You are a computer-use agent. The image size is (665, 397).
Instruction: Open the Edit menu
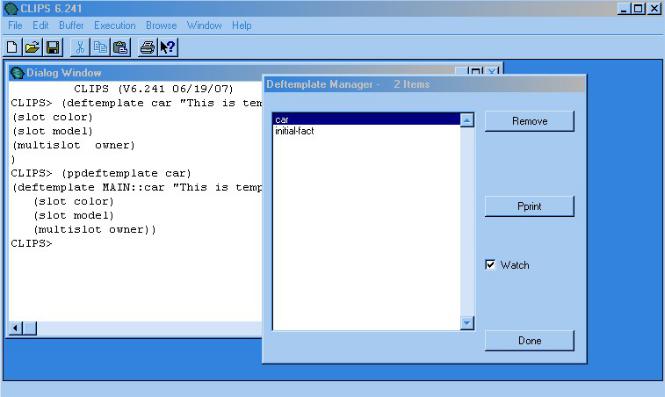pyautogui.click(x=40, y=25)
